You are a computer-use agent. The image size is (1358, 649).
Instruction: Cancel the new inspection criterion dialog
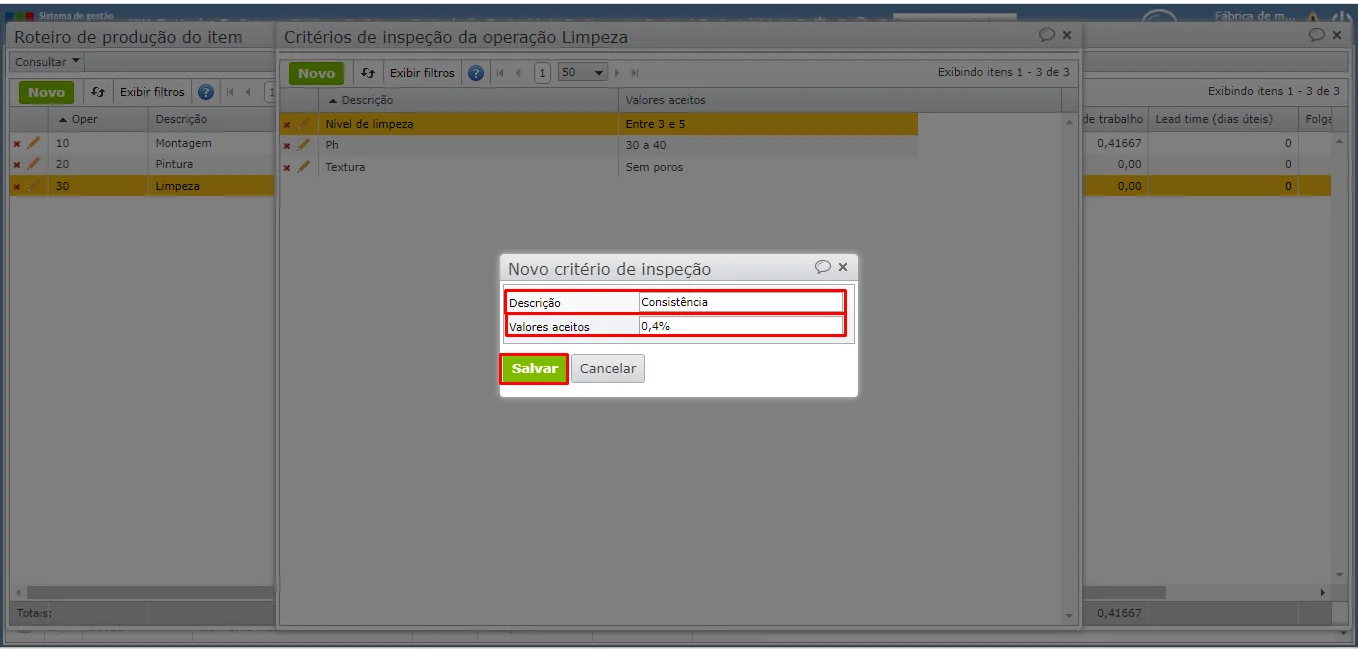[608, 369]
